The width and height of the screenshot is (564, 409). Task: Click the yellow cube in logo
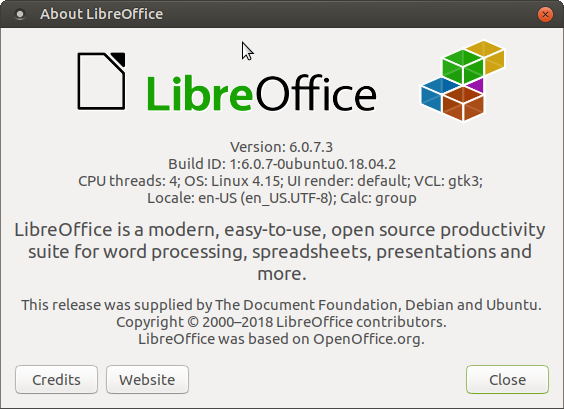(486, 57)
